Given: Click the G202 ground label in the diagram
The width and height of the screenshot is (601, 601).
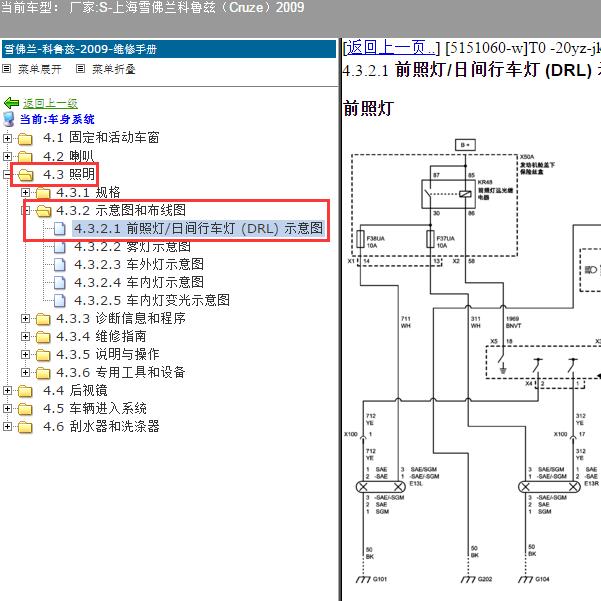Looking at the screenshot, I should click(x=484, y=579).
